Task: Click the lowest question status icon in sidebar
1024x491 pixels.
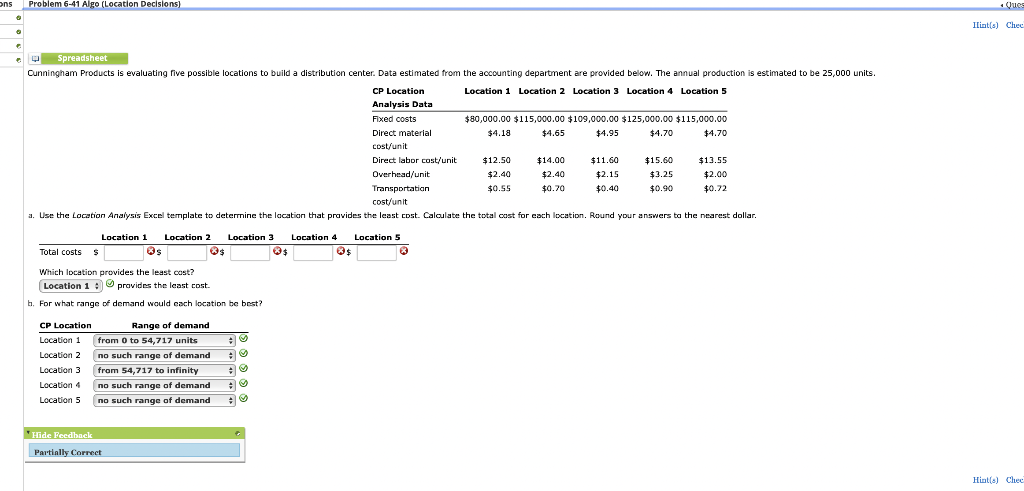Action: 19,59
